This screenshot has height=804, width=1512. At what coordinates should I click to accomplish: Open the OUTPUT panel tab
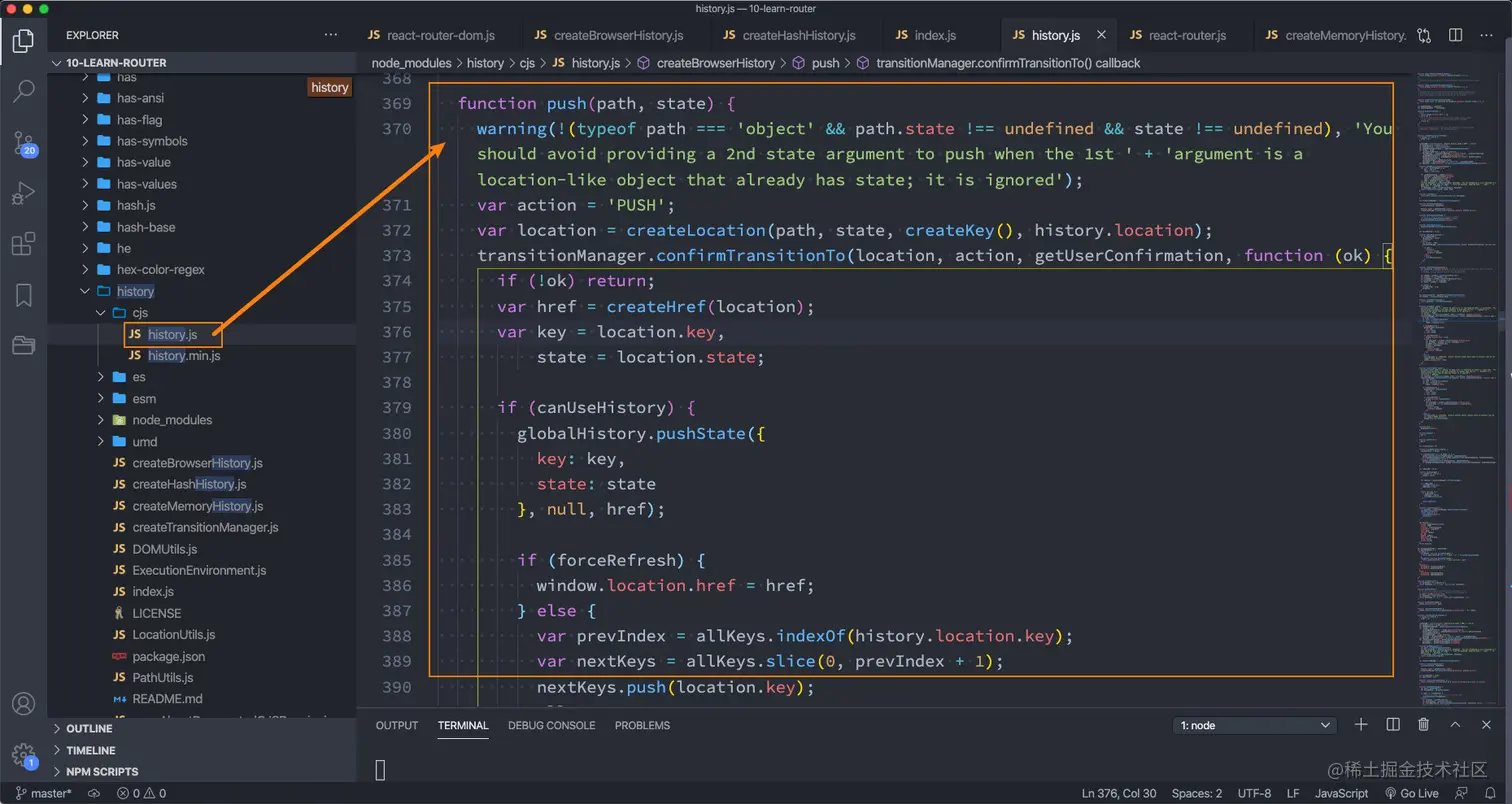397,725
